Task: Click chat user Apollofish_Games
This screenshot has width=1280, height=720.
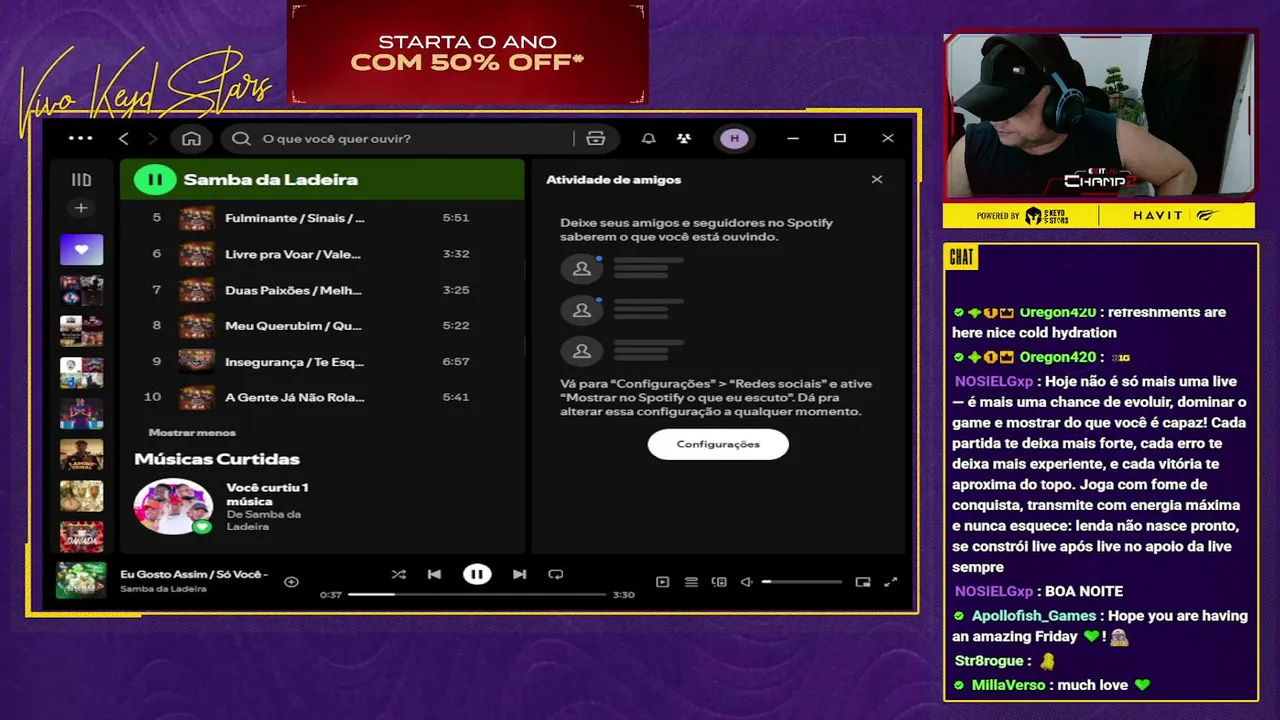Action: [1034, 616]
